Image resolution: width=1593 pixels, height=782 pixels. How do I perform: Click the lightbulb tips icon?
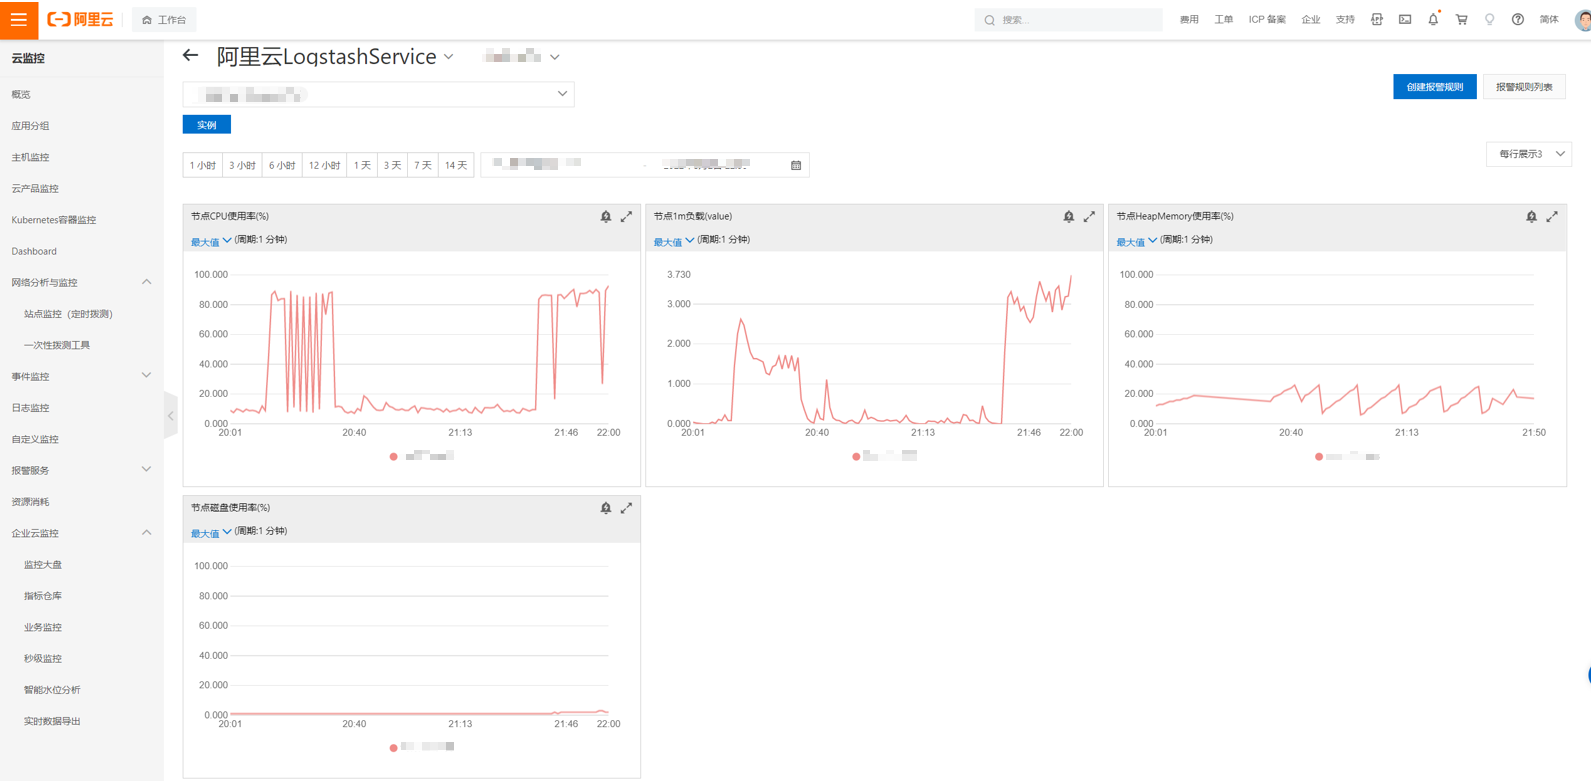1489,19
